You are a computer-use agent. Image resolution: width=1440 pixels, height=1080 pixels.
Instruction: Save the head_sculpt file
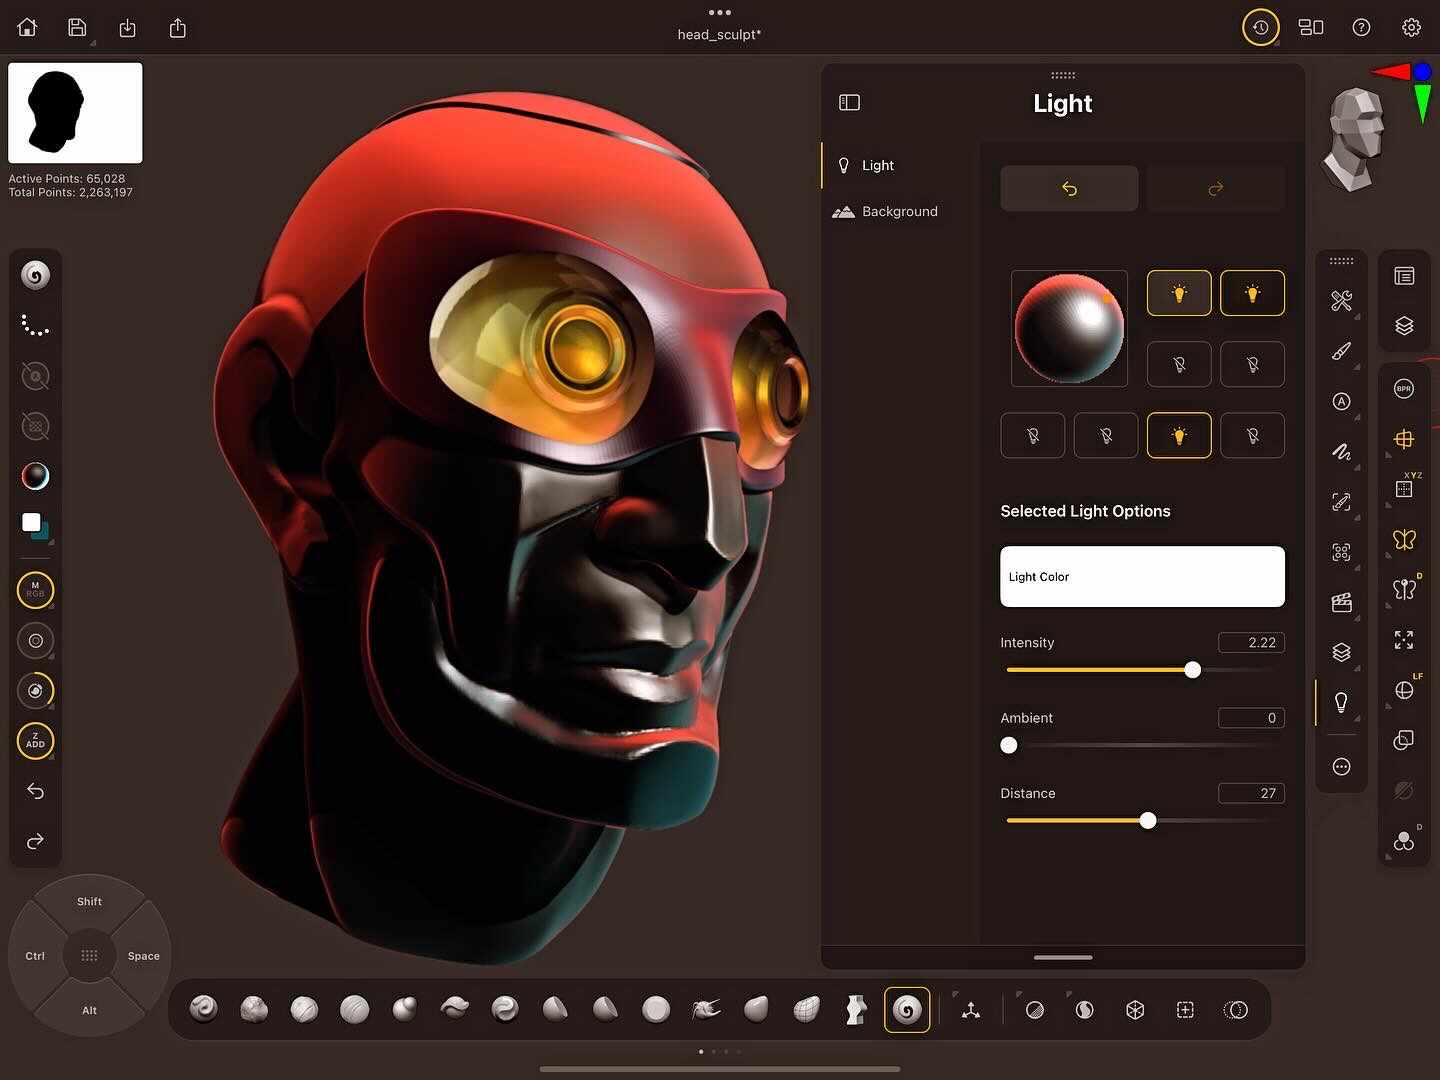pyautogui.click(x=77, y=28)
